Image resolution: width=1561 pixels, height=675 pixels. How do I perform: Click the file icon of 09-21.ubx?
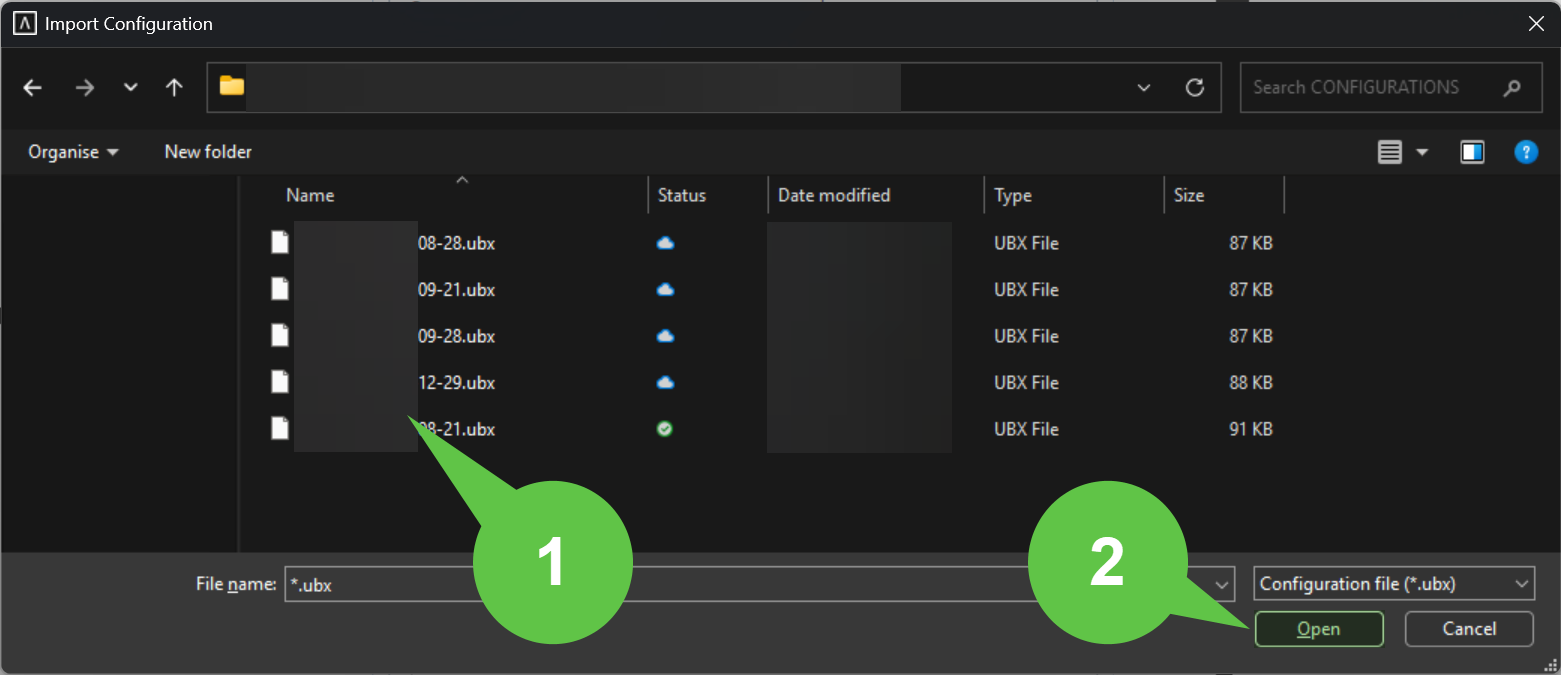click(x=280, y=289)
